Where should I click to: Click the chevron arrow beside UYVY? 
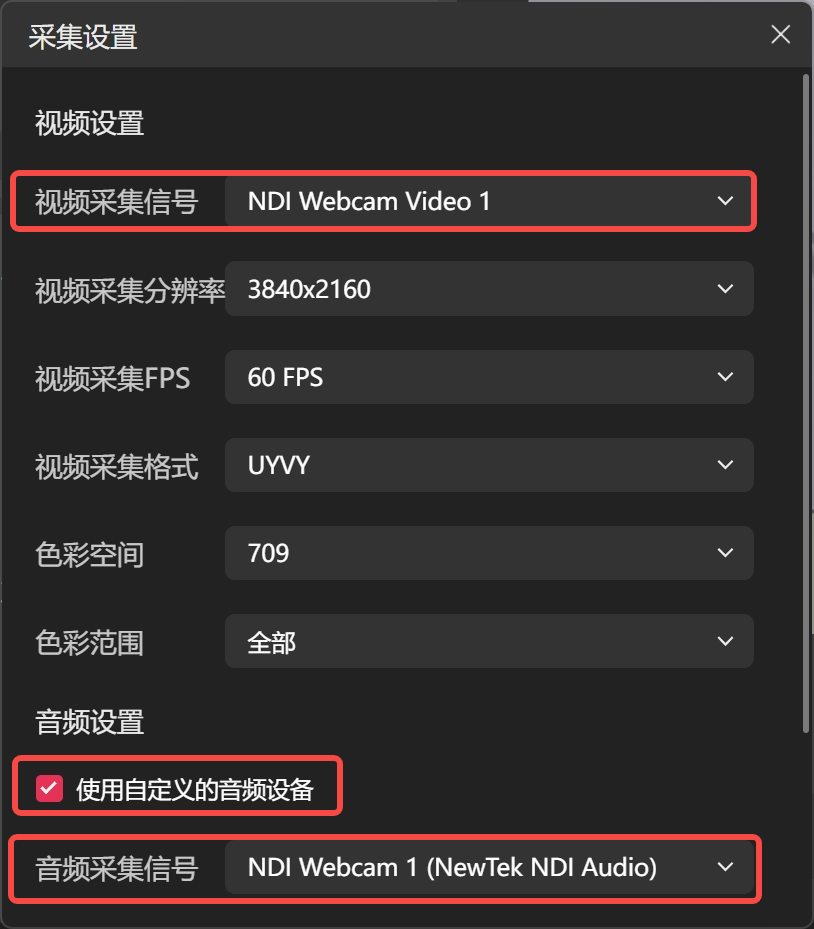[725, 464]
